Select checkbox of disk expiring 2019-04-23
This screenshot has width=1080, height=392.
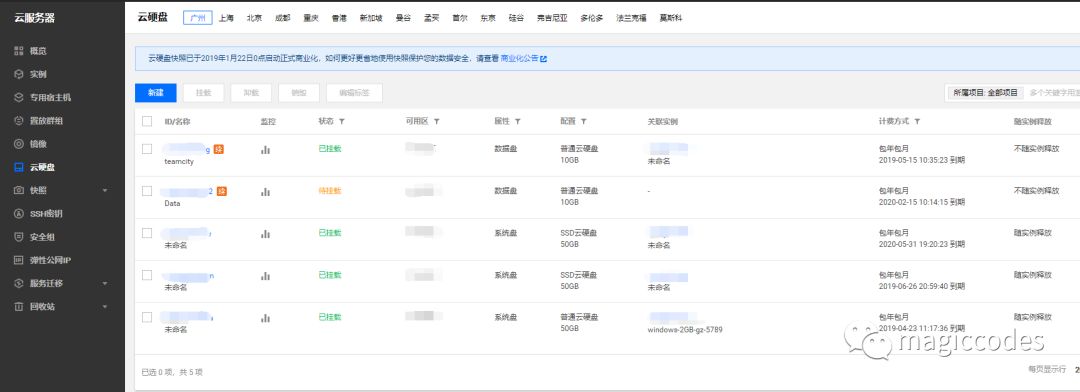click(x=147, y=317)
